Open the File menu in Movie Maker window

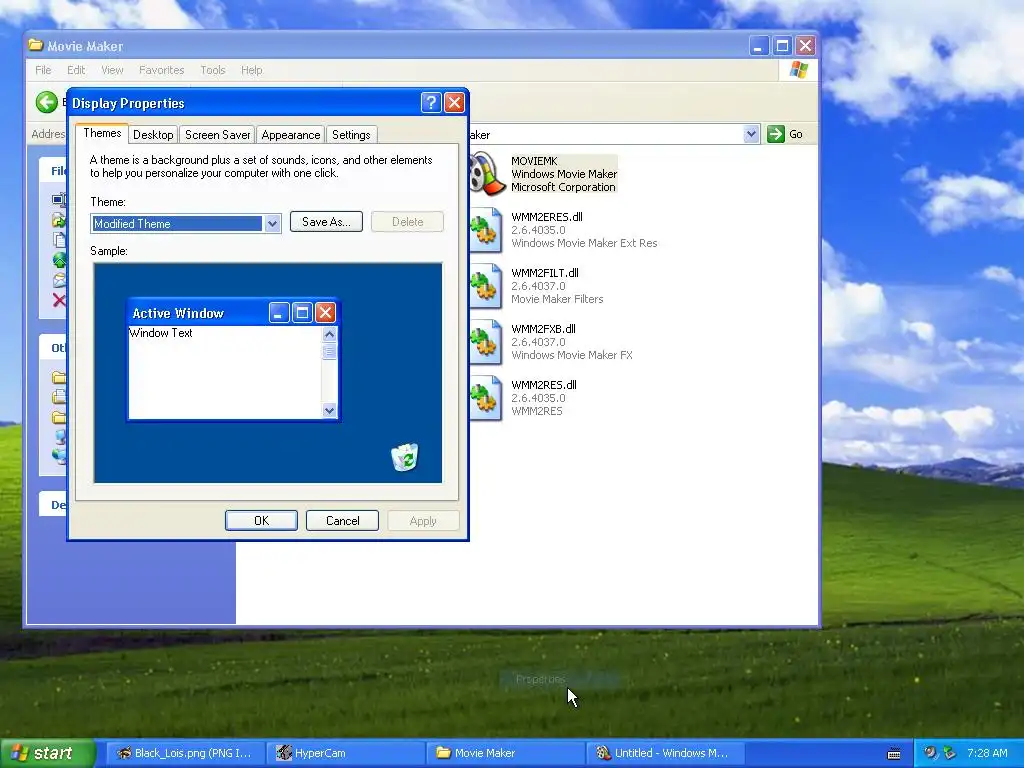coord(43,70)
